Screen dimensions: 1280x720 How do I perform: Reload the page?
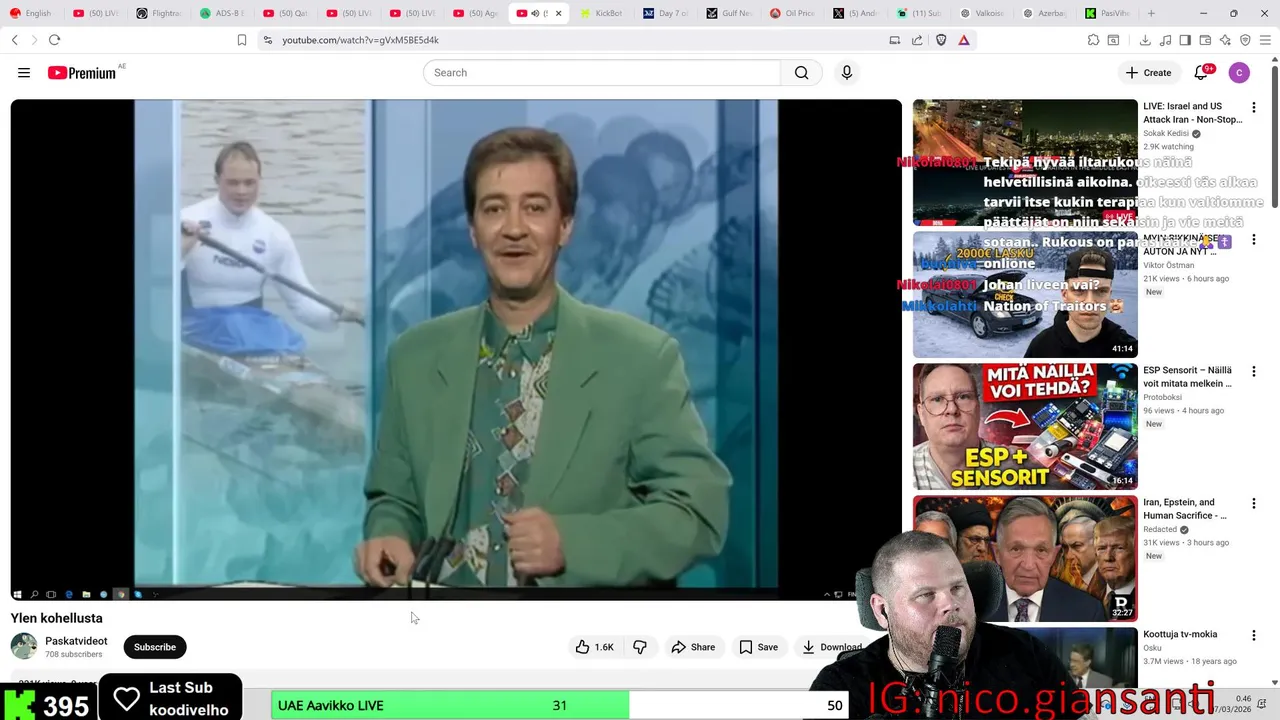[54, 40]
